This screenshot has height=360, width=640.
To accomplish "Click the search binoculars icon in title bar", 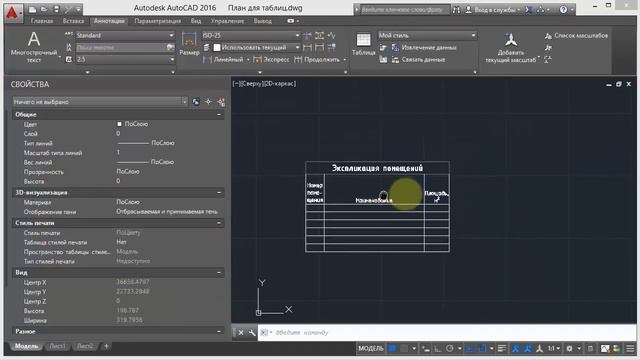I will tap(456, 9).
